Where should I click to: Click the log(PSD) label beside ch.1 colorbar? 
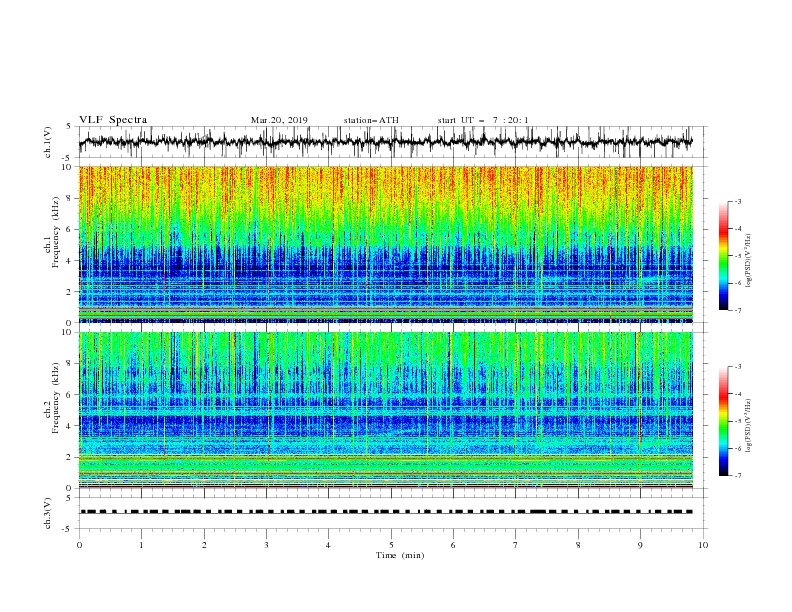point(749,261)
